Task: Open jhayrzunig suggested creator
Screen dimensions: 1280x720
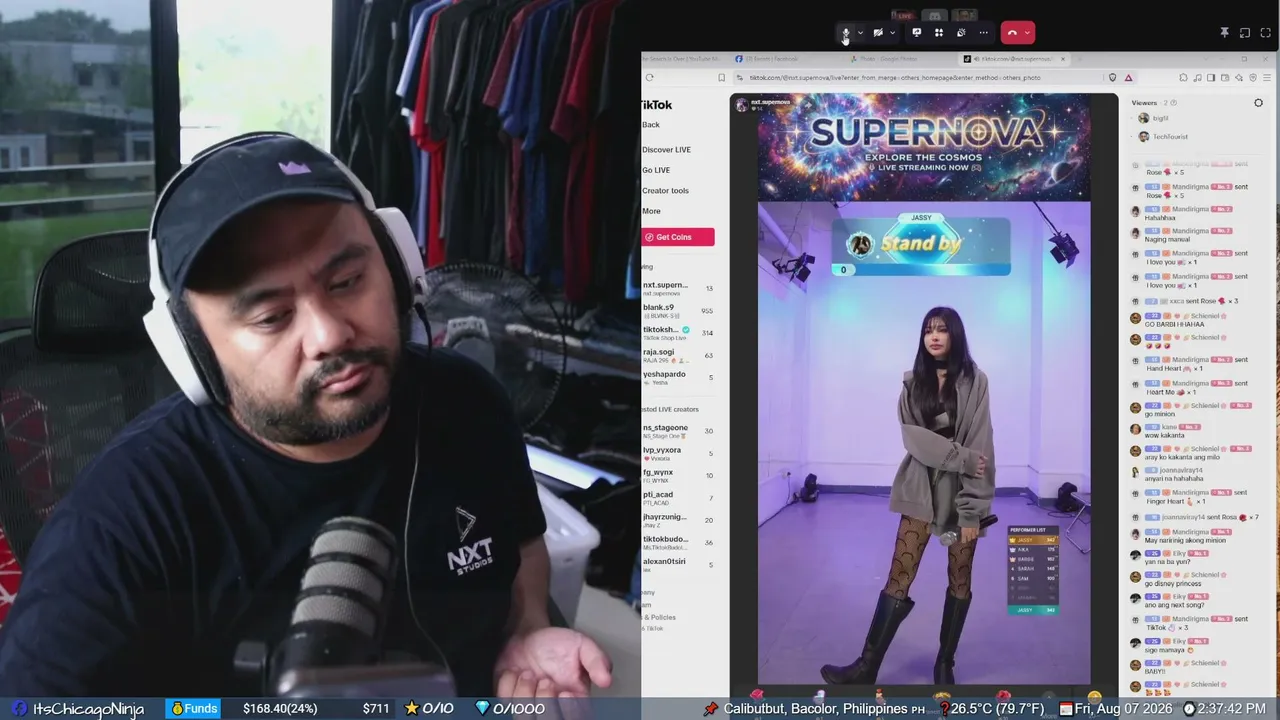Action: click(x=678, y=520)
